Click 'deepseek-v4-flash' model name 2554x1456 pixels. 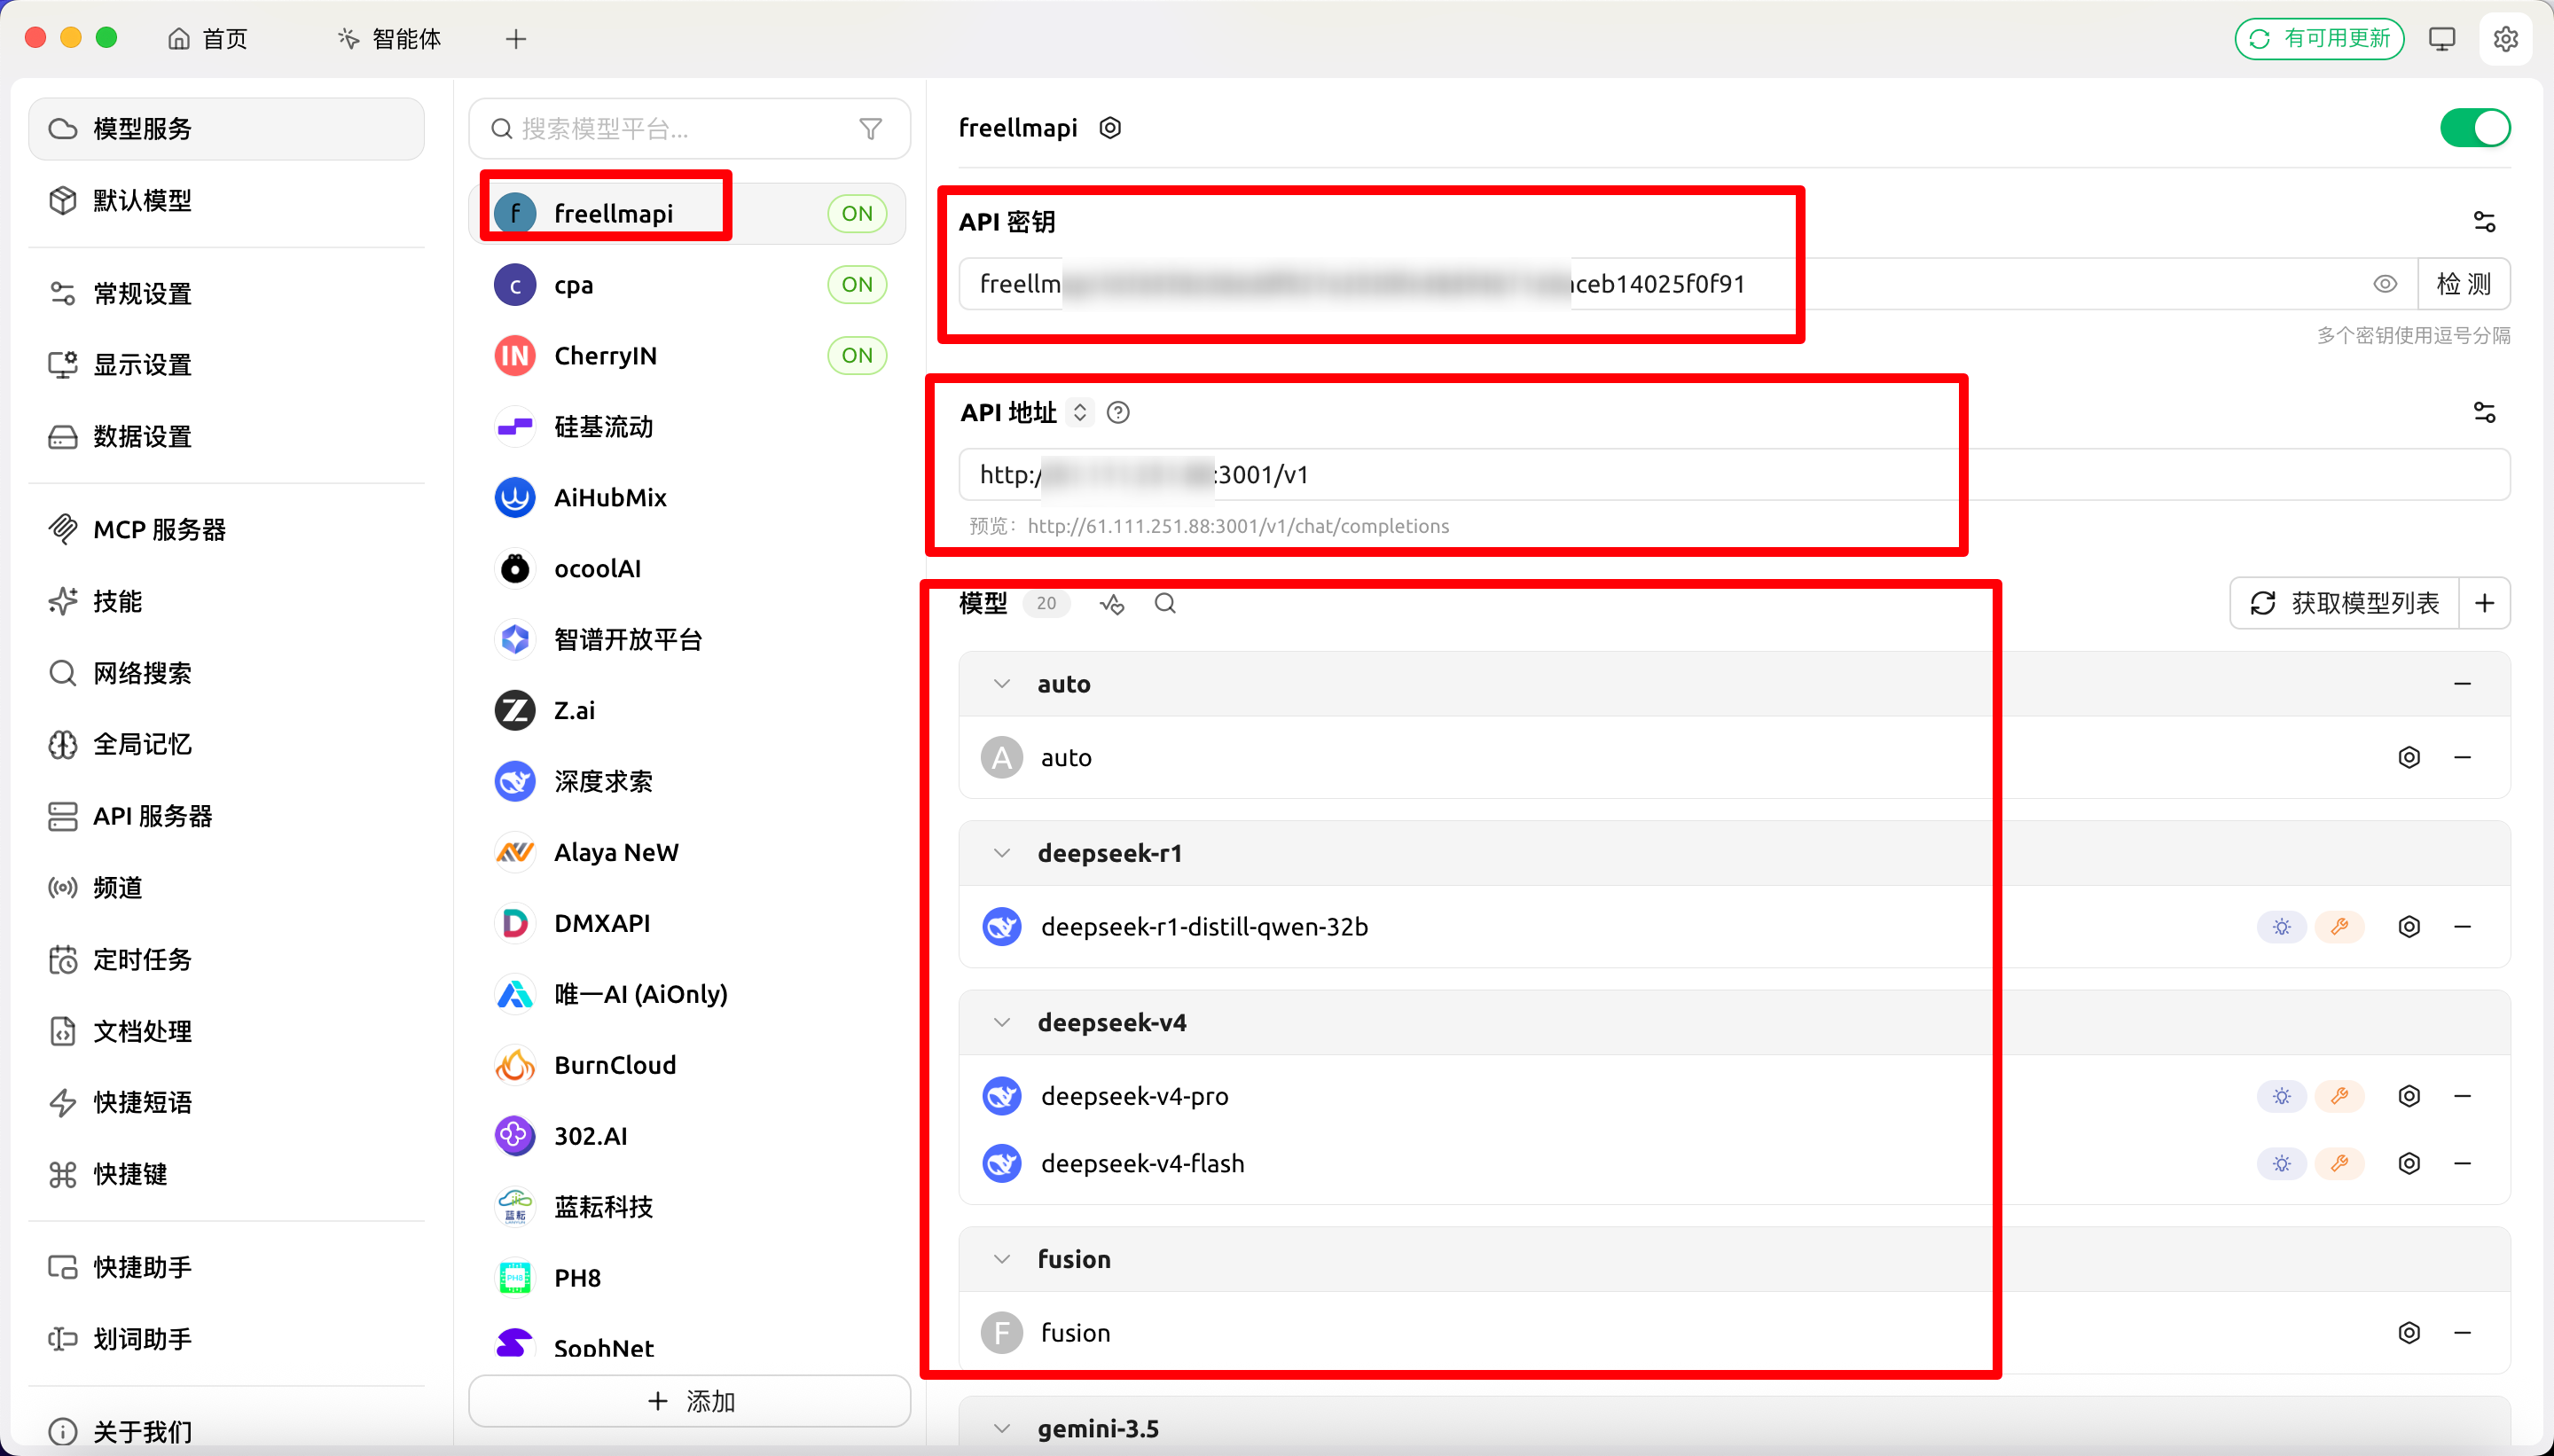click(1142, 1164)
